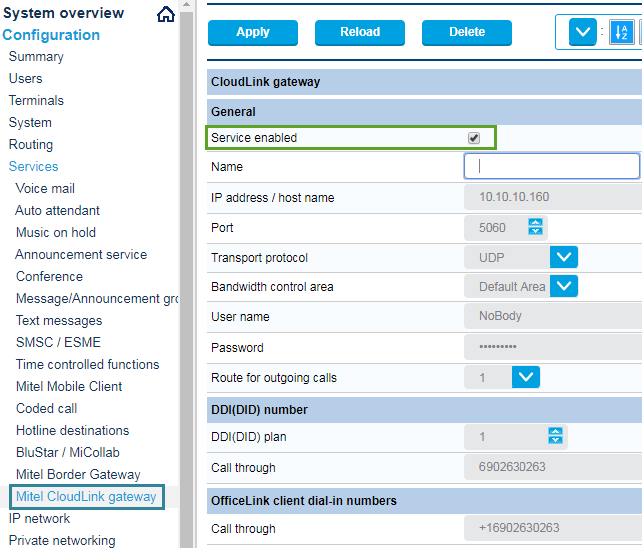This screenshot has height=548, width=642.
Task: Click the DDI(DID) plan spinner arrows
Action: click(x=556, y=436)
